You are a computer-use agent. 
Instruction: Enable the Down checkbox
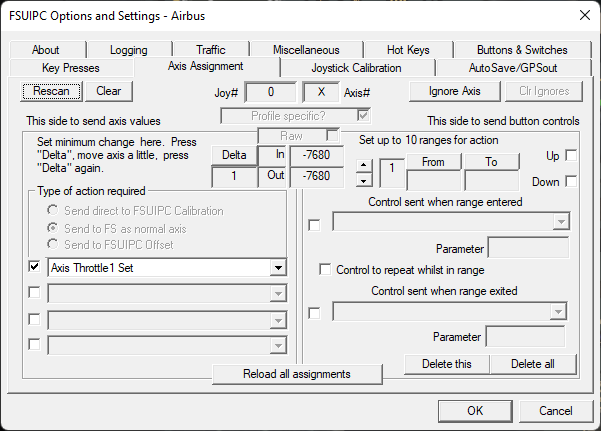click(571, 181)
